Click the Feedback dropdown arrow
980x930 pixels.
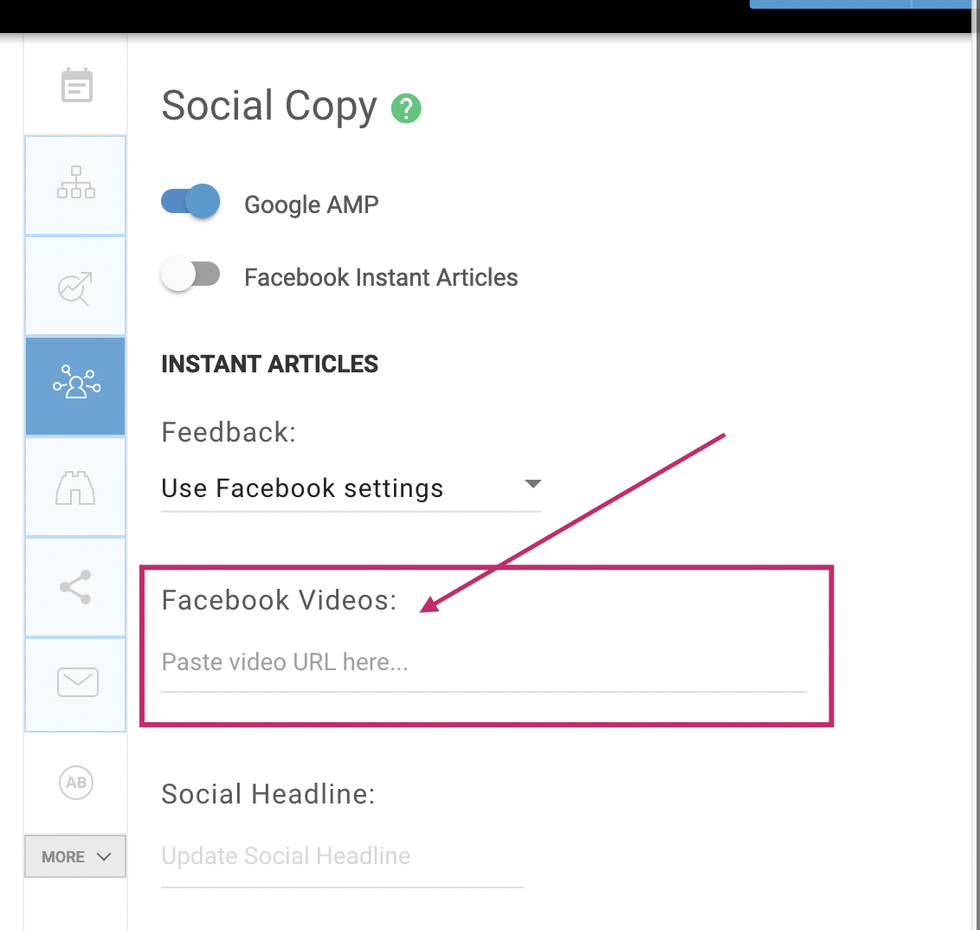point(533,485)
